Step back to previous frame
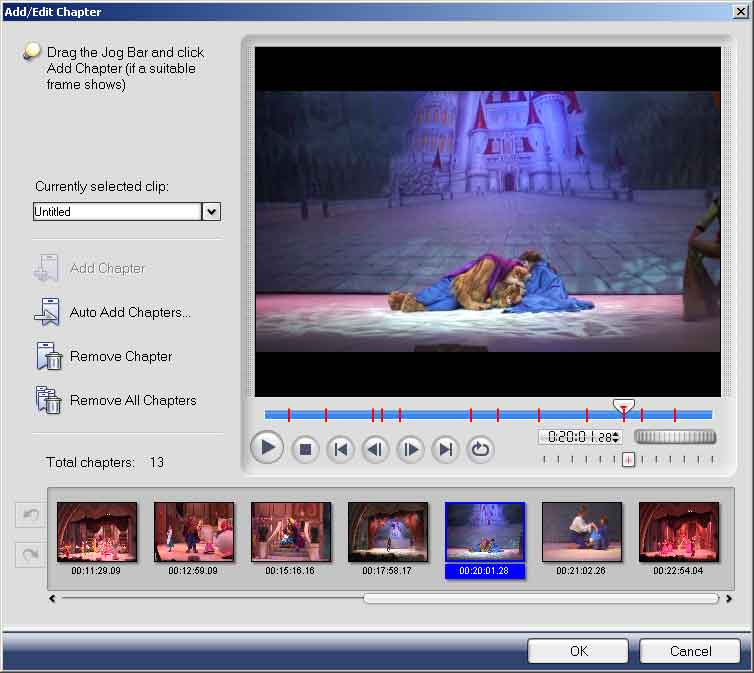This screenshot has width=754, height=673. coord(376,449)
